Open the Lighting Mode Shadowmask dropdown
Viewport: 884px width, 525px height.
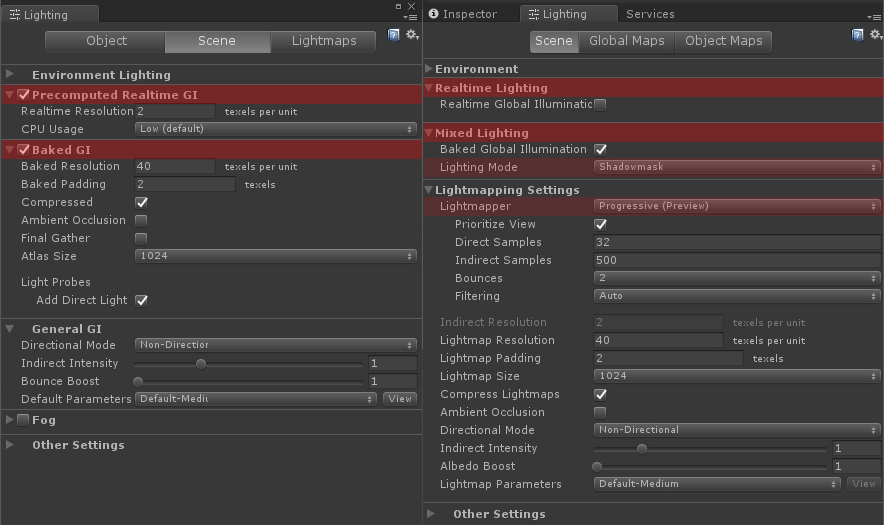tap(737, 167)
